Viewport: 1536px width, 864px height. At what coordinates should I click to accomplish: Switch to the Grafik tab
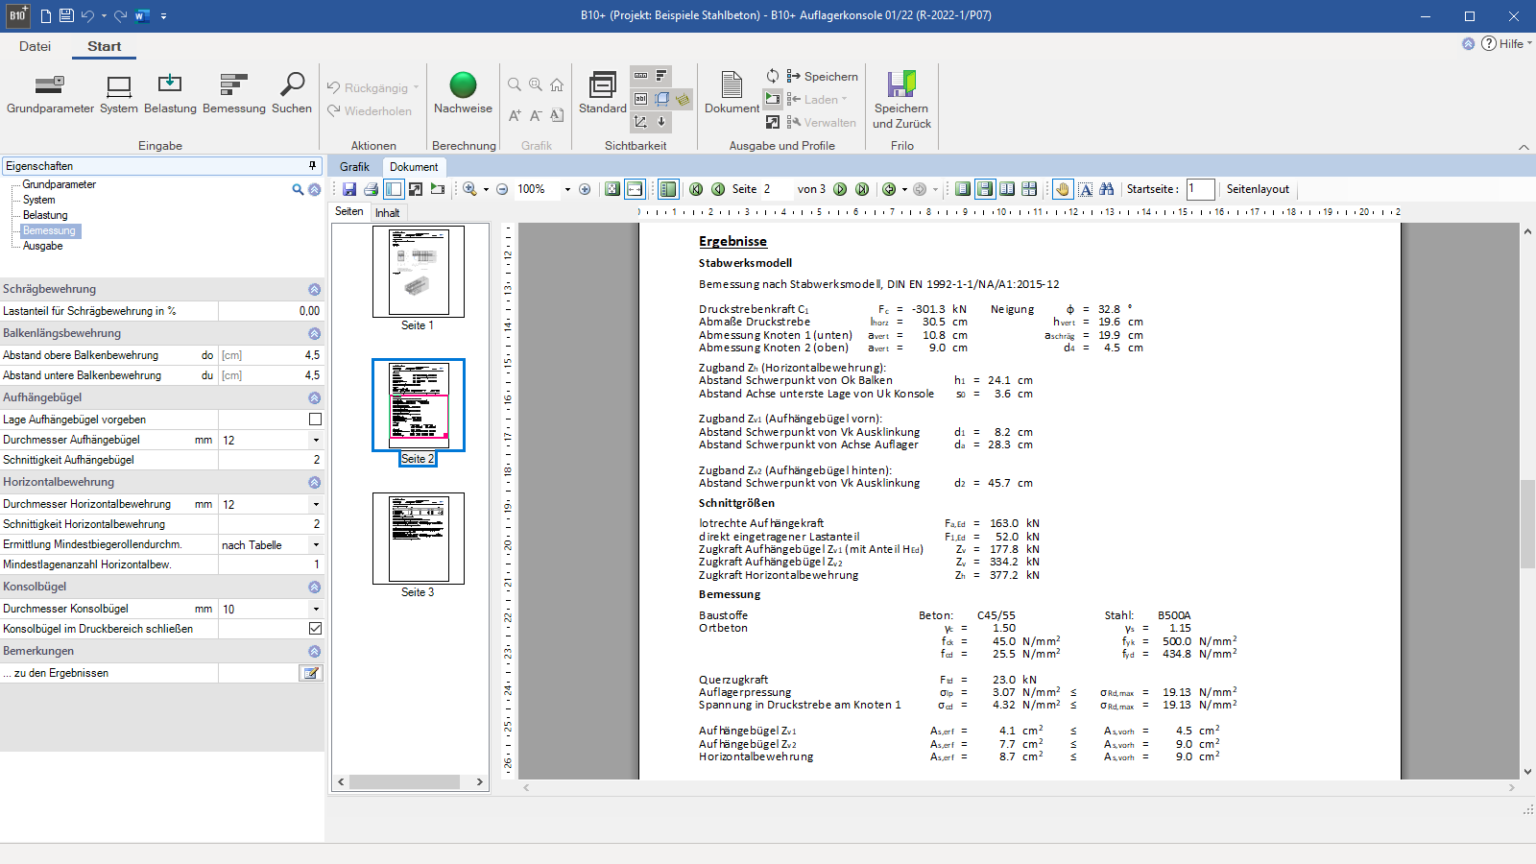coord(354,167)
